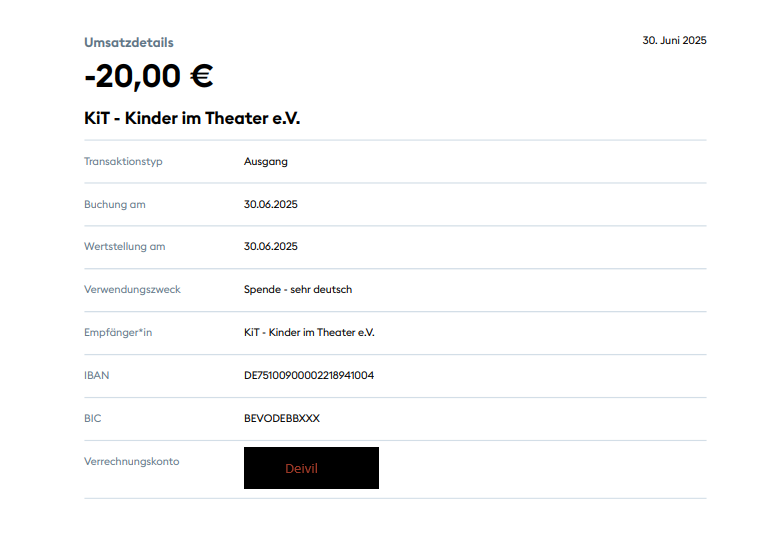Click the black redacted Verrechnungskonto box
This screenshot has width=757, height=543.
click(311, 468)
